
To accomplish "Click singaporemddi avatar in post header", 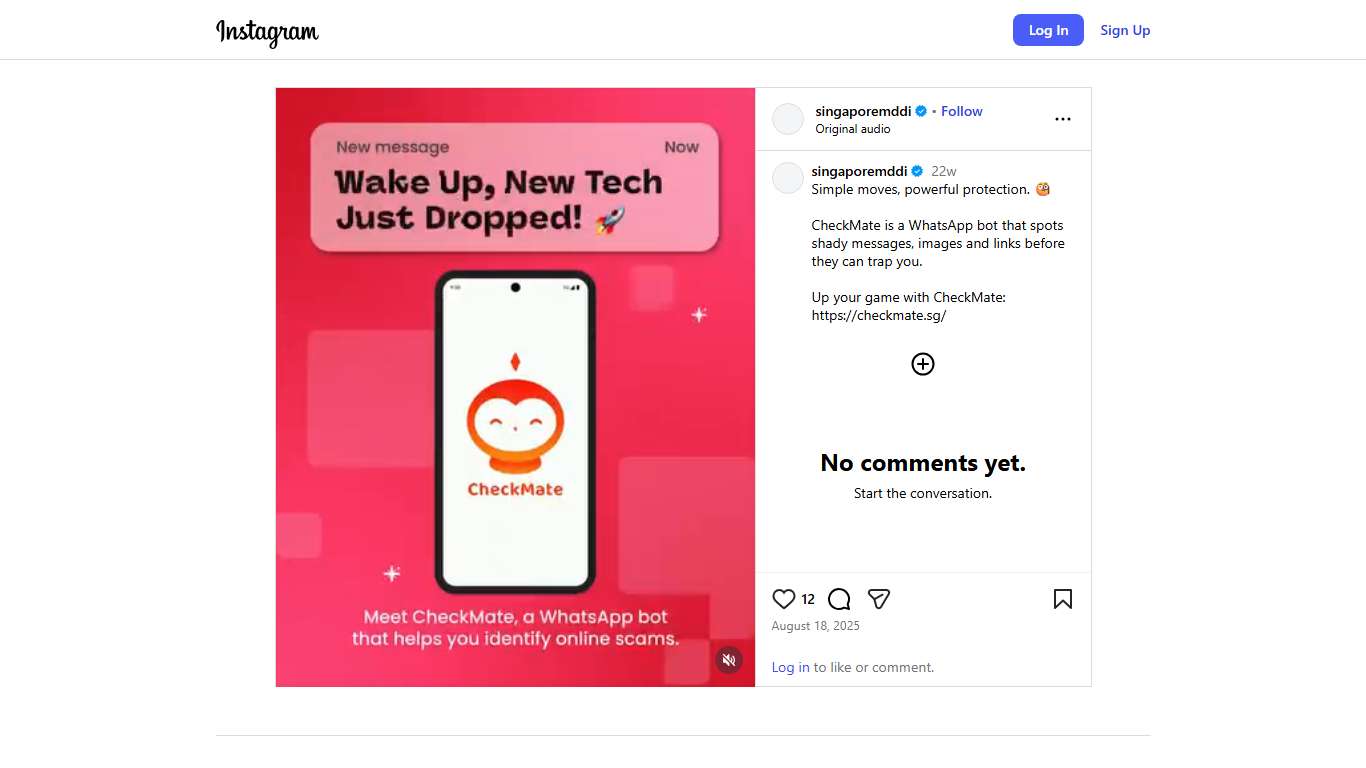I will (788, 119).
